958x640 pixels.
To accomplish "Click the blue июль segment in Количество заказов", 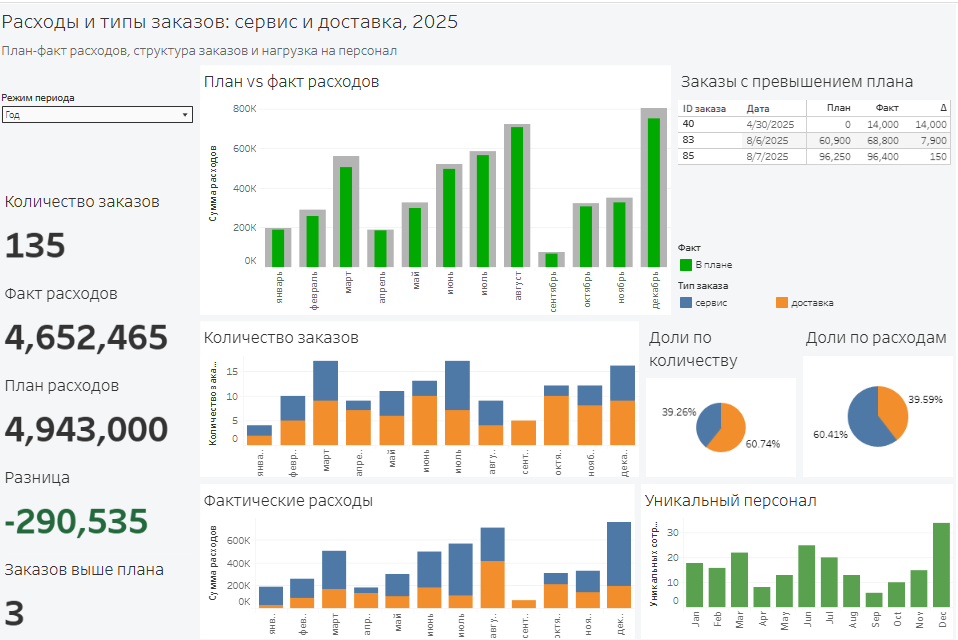I will (x=458, y=385).
